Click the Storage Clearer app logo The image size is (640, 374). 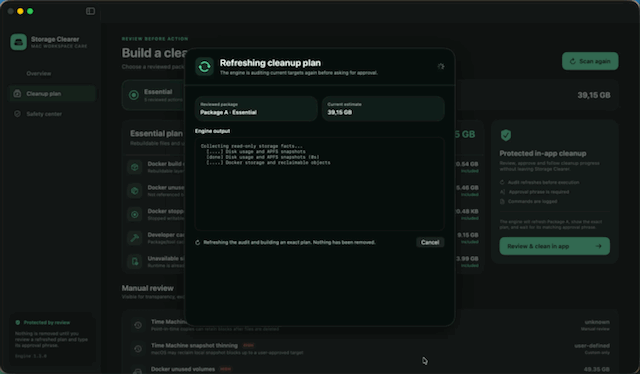pos(18,42)
